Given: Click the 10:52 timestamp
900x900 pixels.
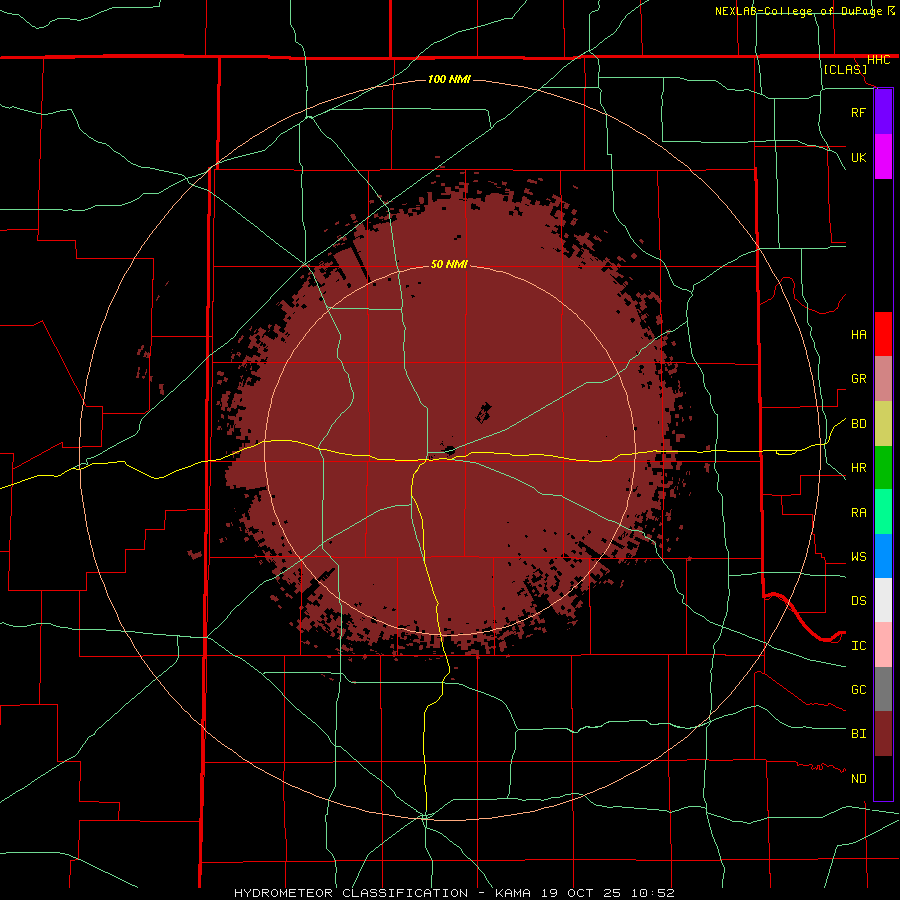Looking at the screenshot, I should point(653,893).
